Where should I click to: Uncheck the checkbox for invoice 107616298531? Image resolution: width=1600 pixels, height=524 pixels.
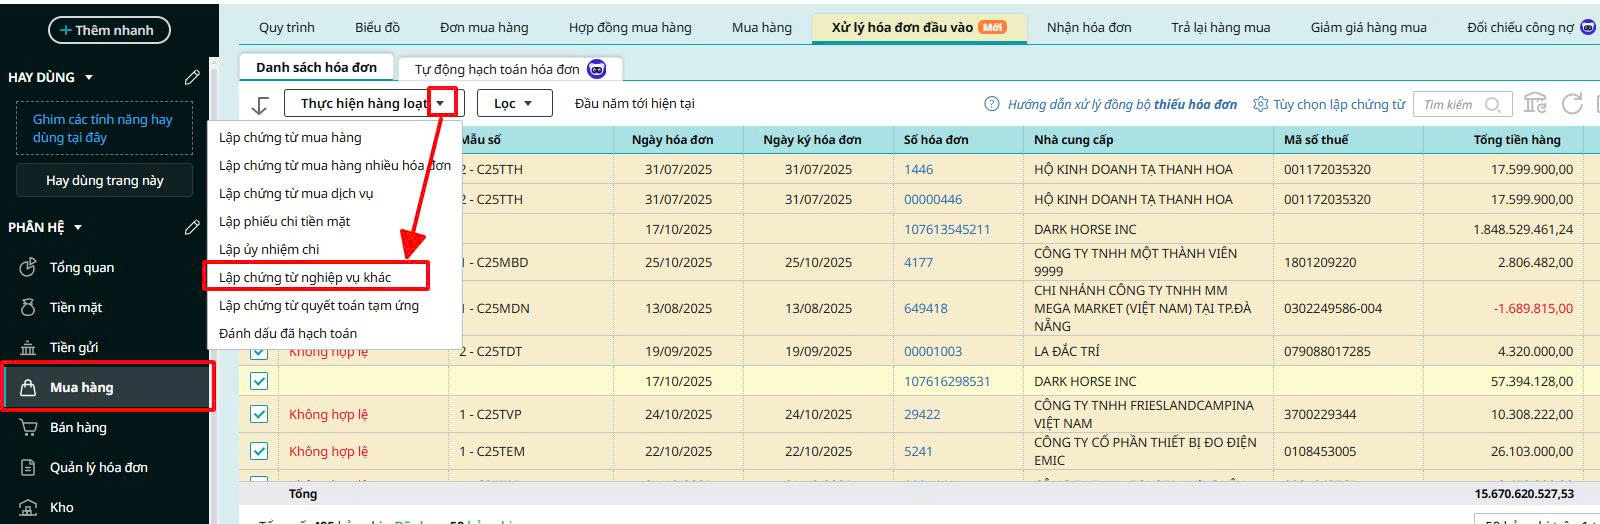point(259,381)
